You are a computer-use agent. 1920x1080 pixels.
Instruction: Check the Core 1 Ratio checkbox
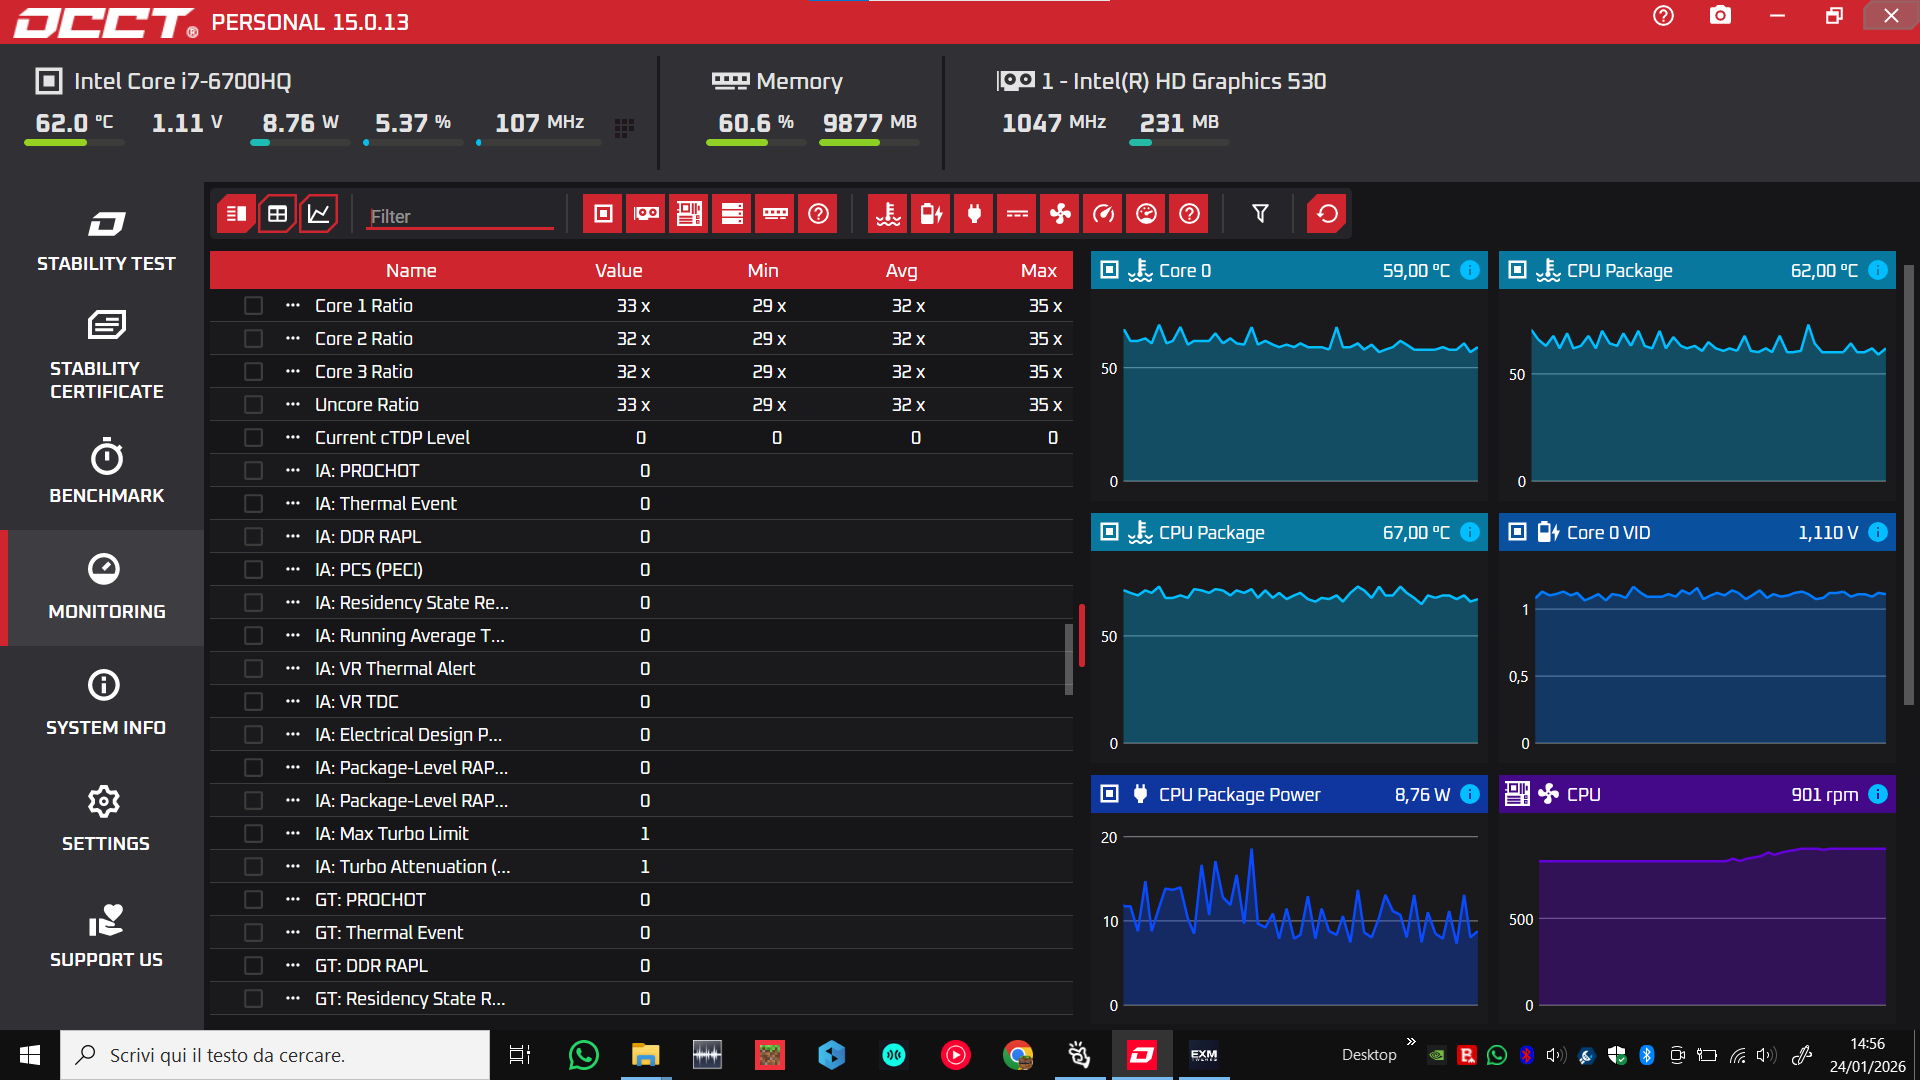click(x=253, y=306)
